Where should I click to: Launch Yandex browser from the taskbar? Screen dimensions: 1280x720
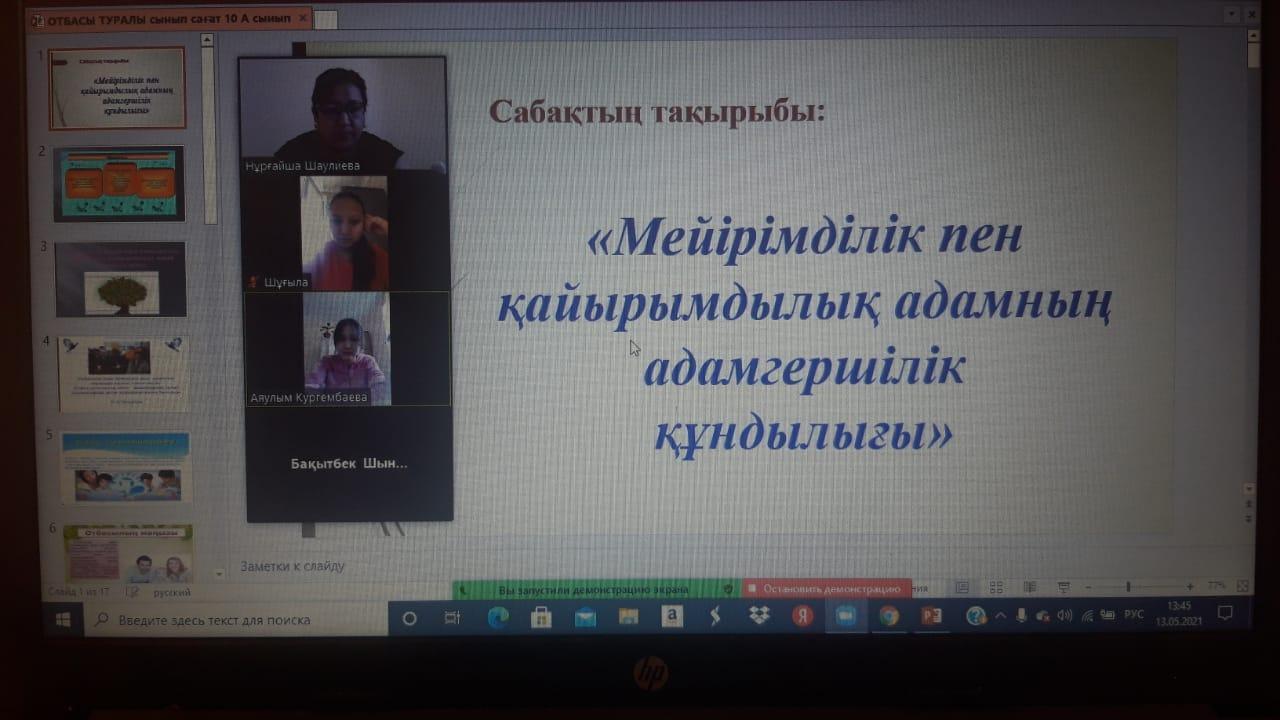pos(802,617)
